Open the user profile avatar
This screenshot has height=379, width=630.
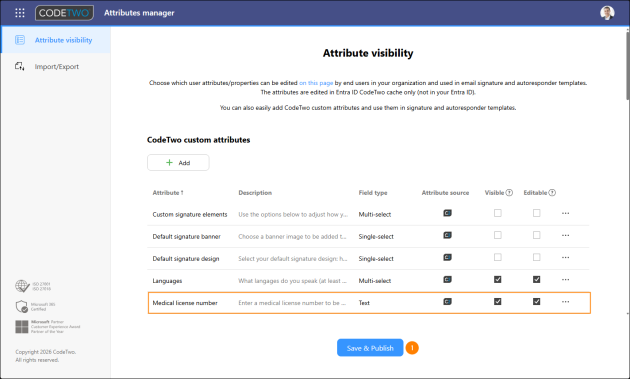pos(607,13)
